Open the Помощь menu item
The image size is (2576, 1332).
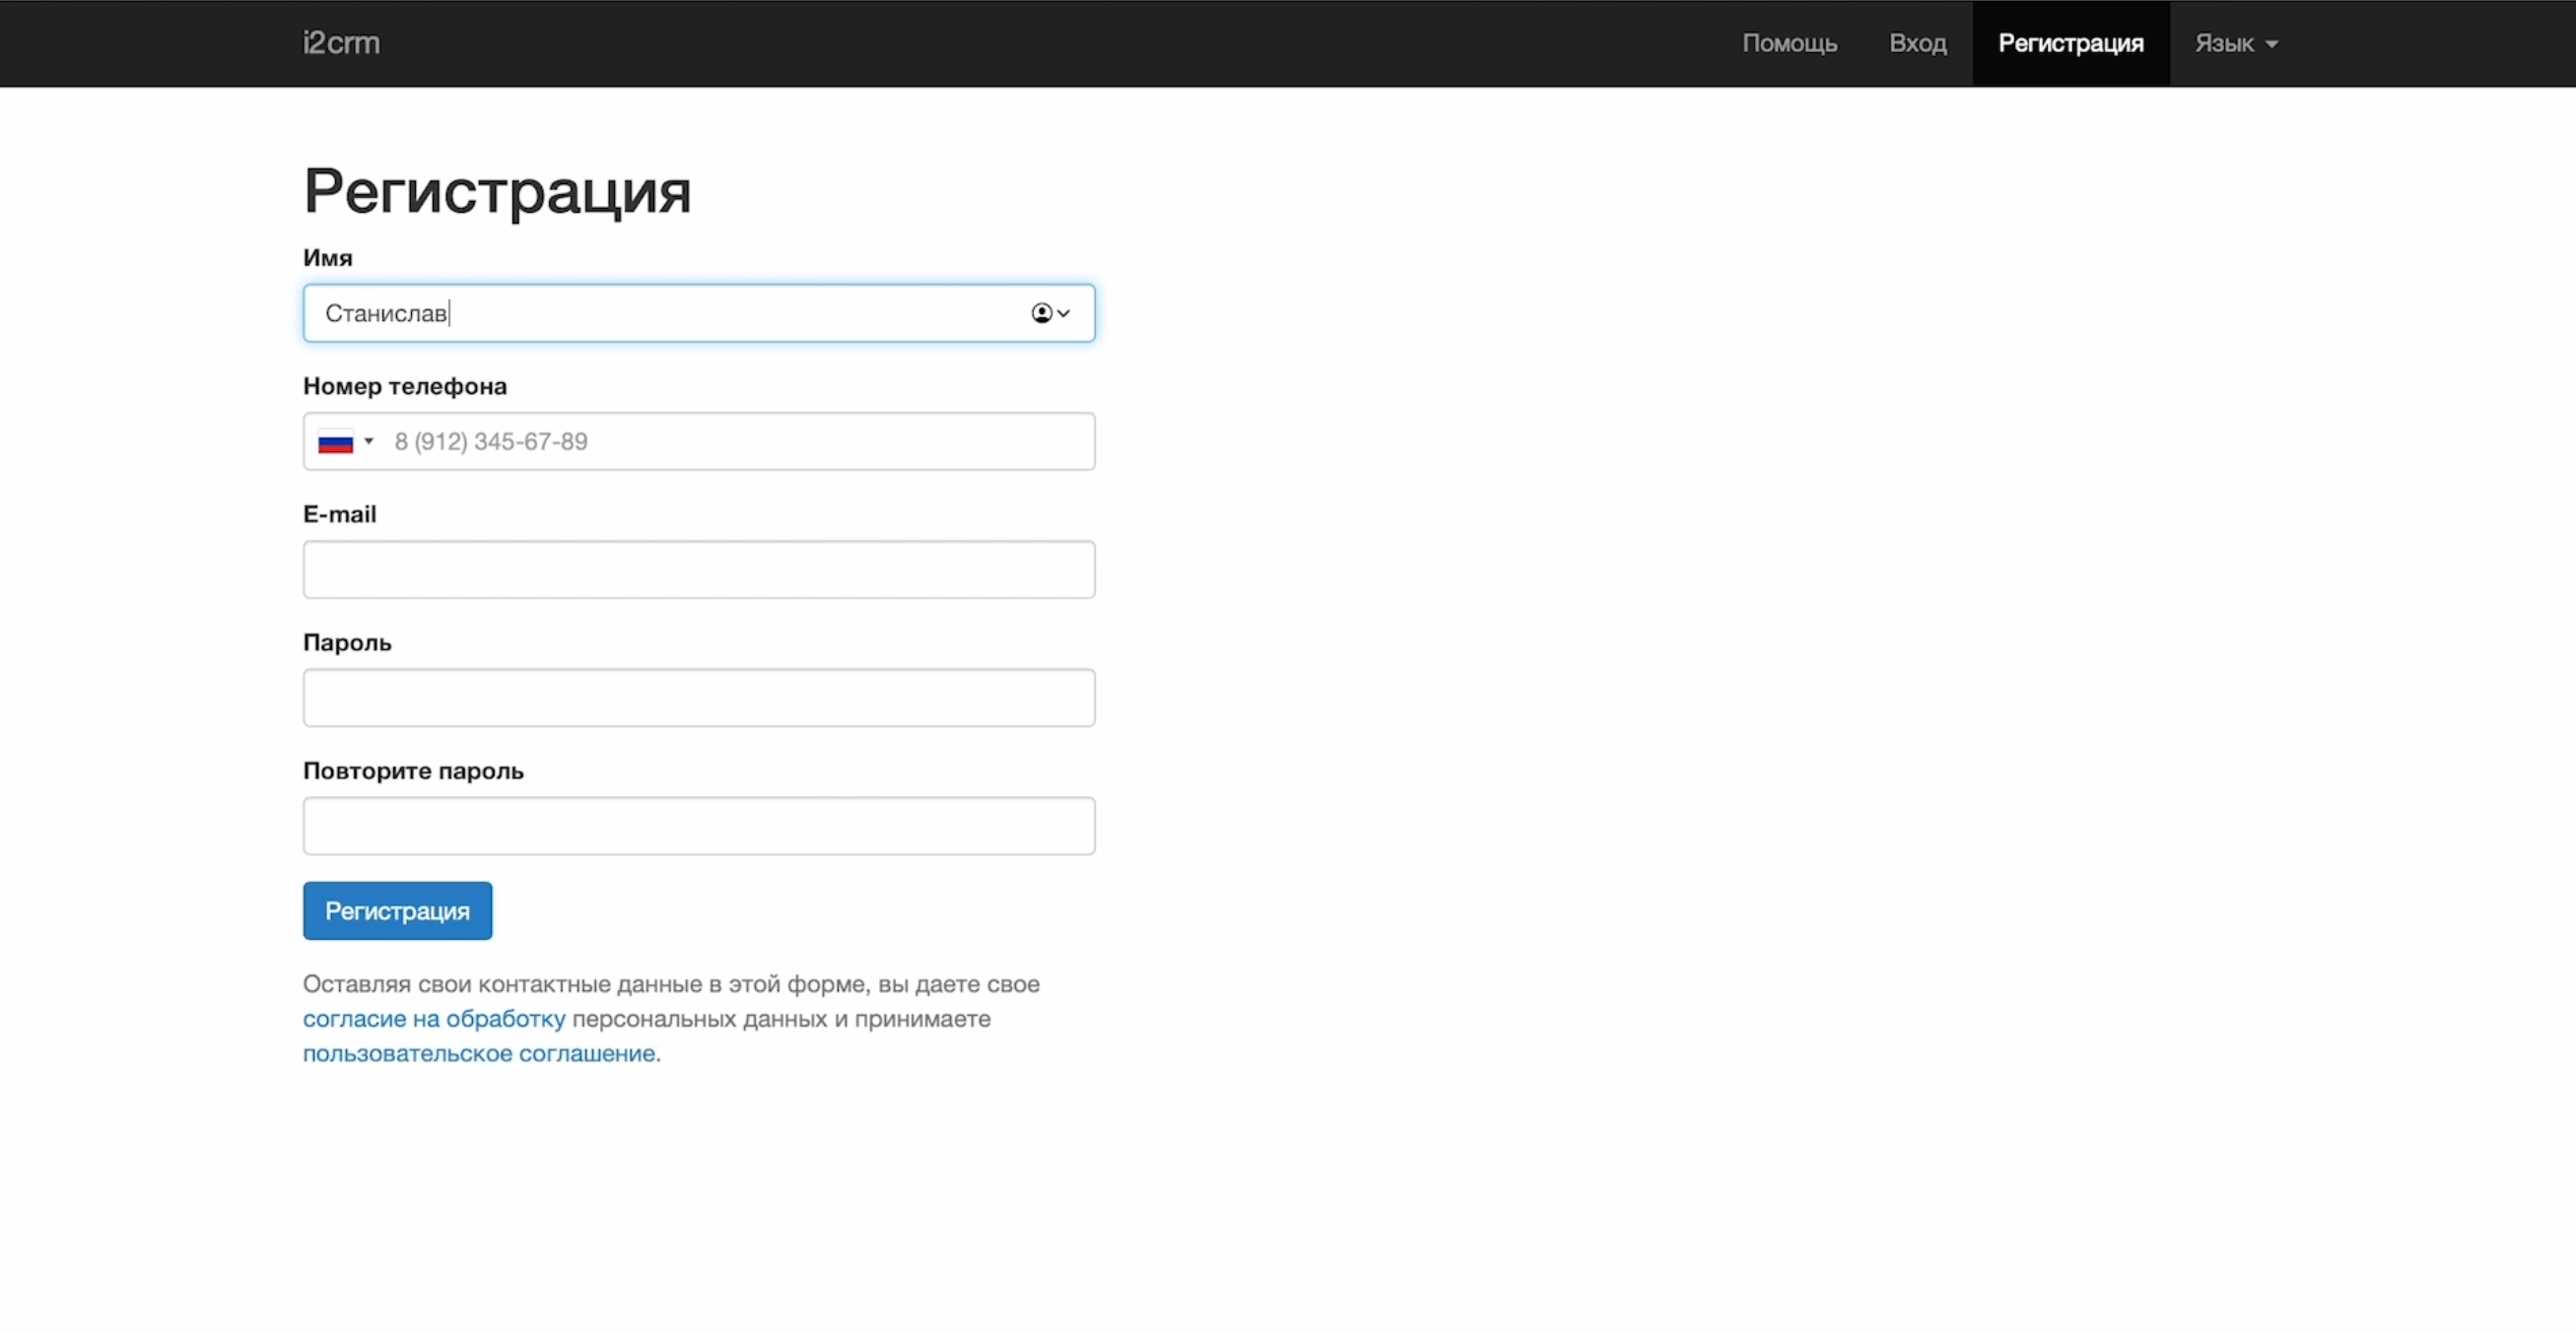pyautogui.click(x=1789, y=43)
